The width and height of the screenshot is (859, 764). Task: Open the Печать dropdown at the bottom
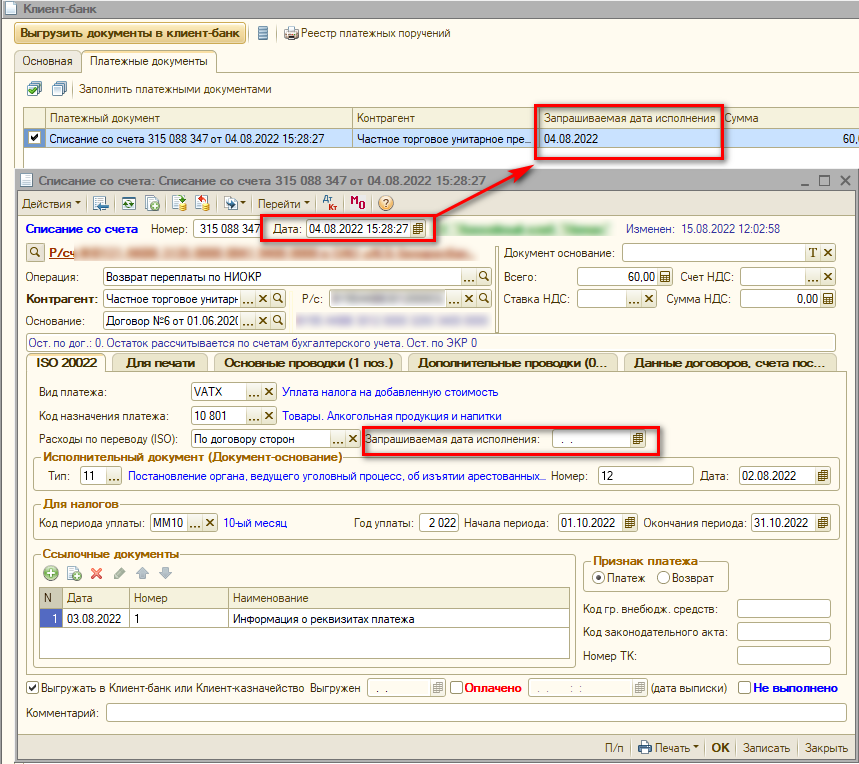(670, 748)
